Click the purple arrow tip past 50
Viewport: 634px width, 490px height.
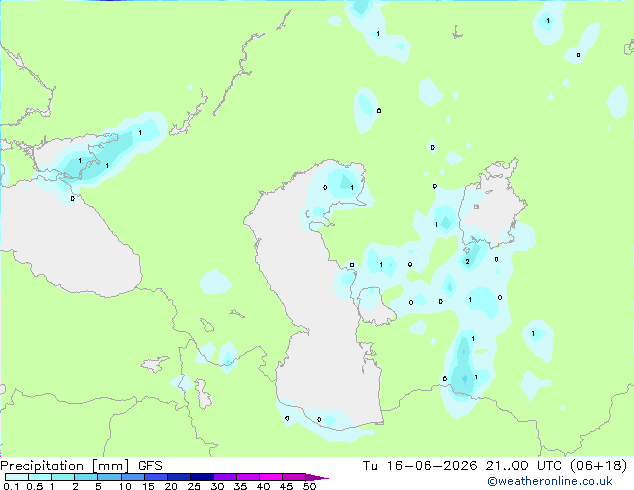[x=317, y=477]
